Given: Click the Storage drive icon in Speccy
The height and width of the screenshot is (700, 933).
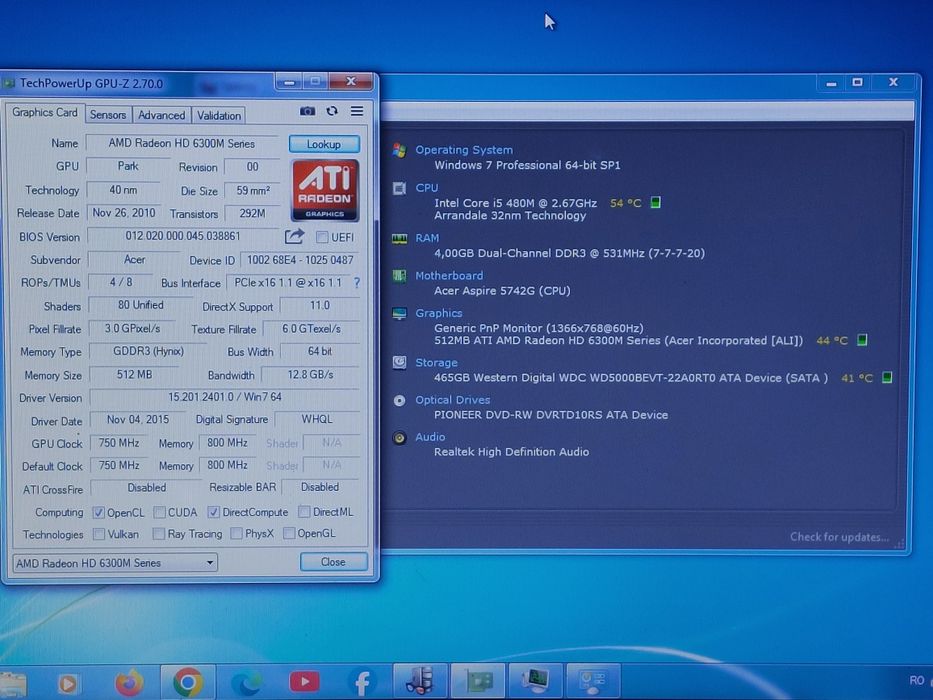Looking at the screenshot, I should pos(399,362).
